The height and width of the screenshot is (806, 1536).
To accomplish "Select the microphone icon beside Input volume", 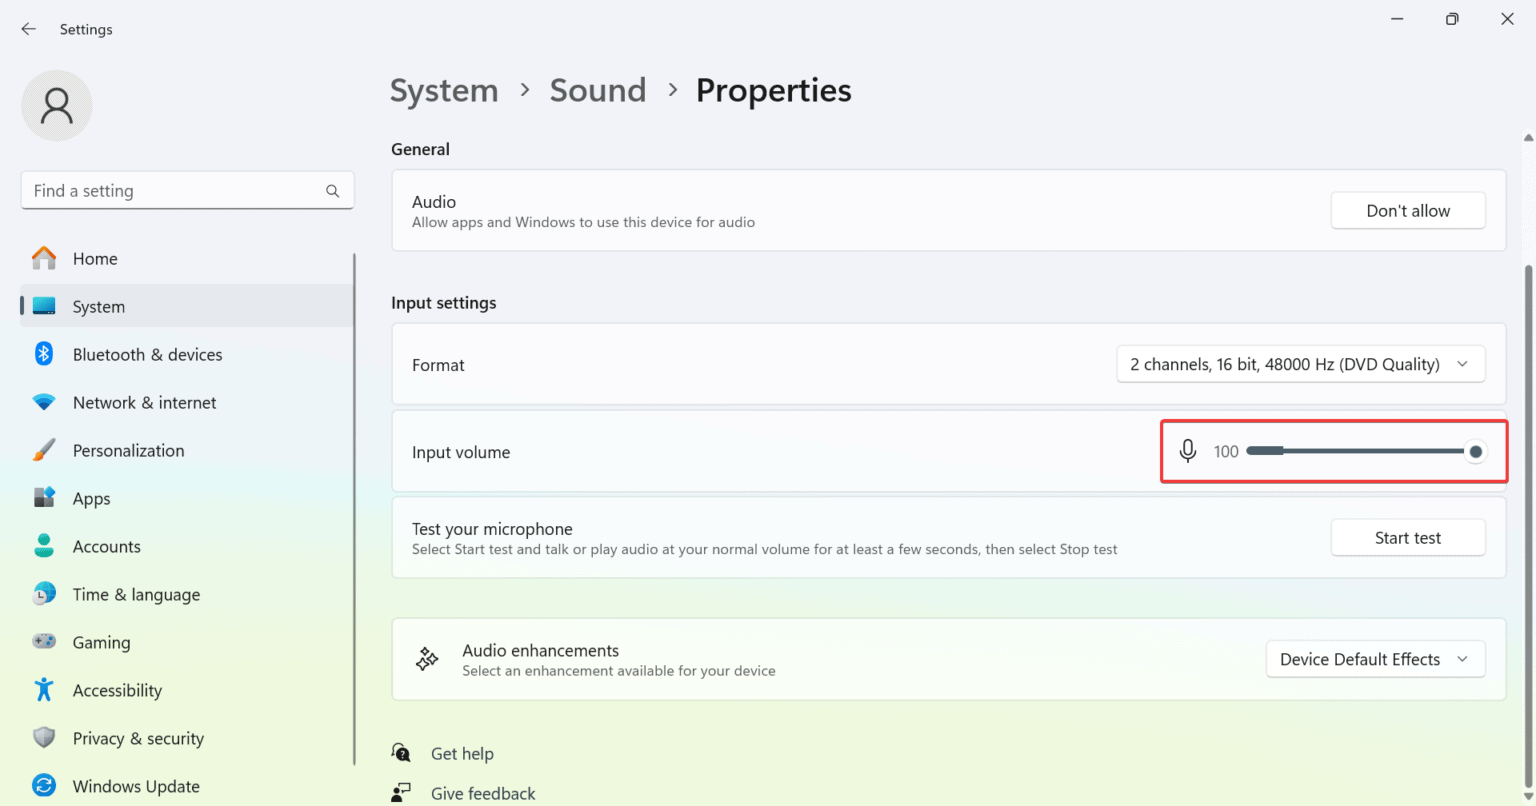I will coord(1187,451).
